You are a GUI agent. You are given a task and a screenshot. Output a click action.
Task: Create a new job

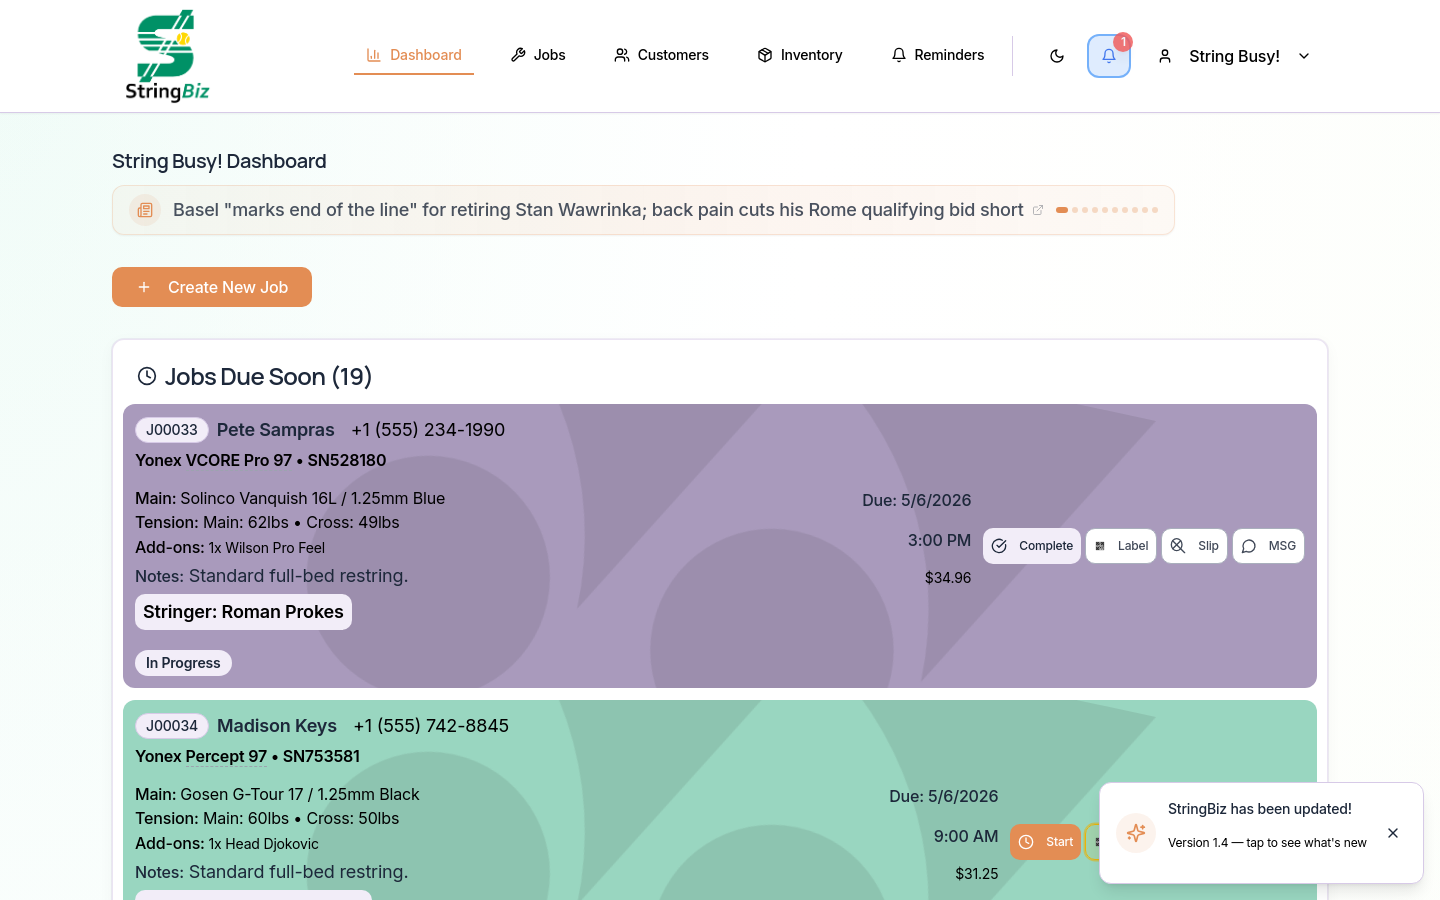point(212,287)
